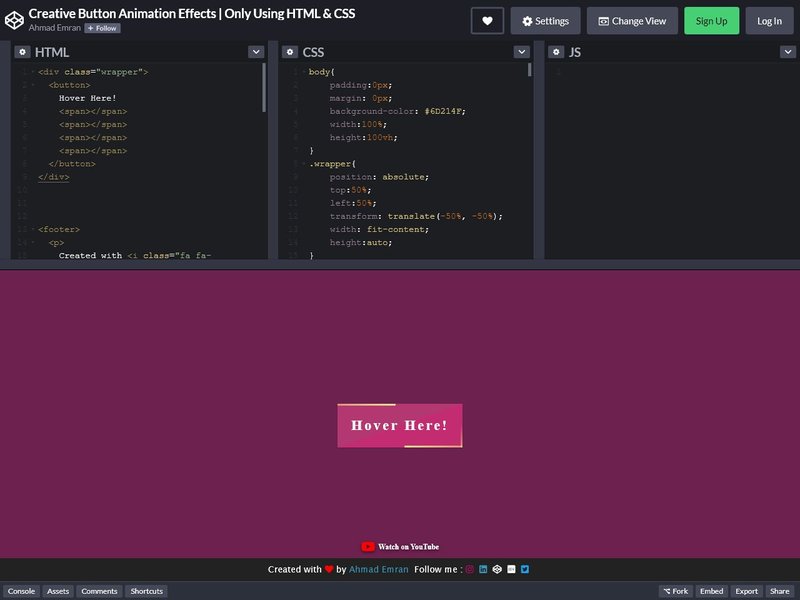Toggle the Console panel
Image resolution: width=800 pixels, height=600 pixels.
point(21,591)
